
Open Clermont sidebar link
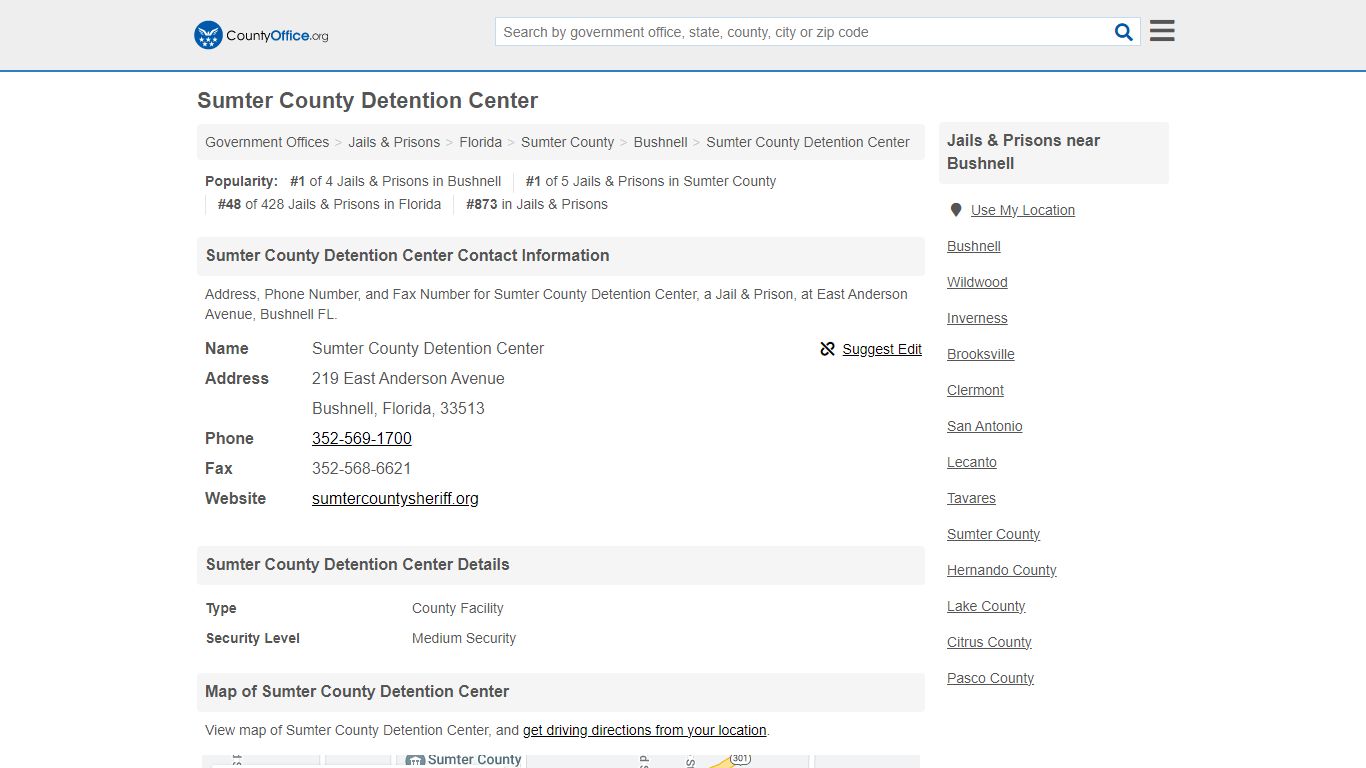coord(975,390)
